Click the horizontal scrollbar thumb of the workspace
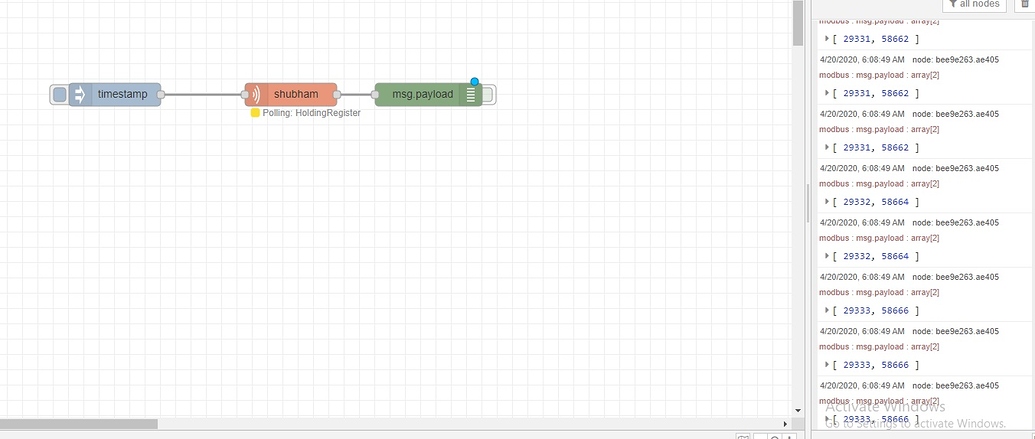Viewport: 1035px width, 439px height. (x=79, y=424)
